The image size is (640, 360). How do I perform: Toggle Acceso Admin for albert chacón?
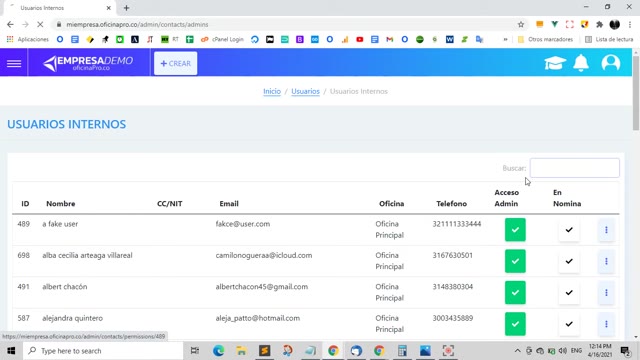click(515, 293)
